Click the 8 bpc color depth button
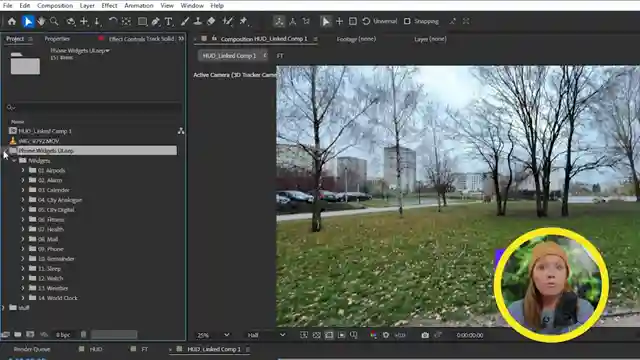640x360 pixels. (63, 335)
